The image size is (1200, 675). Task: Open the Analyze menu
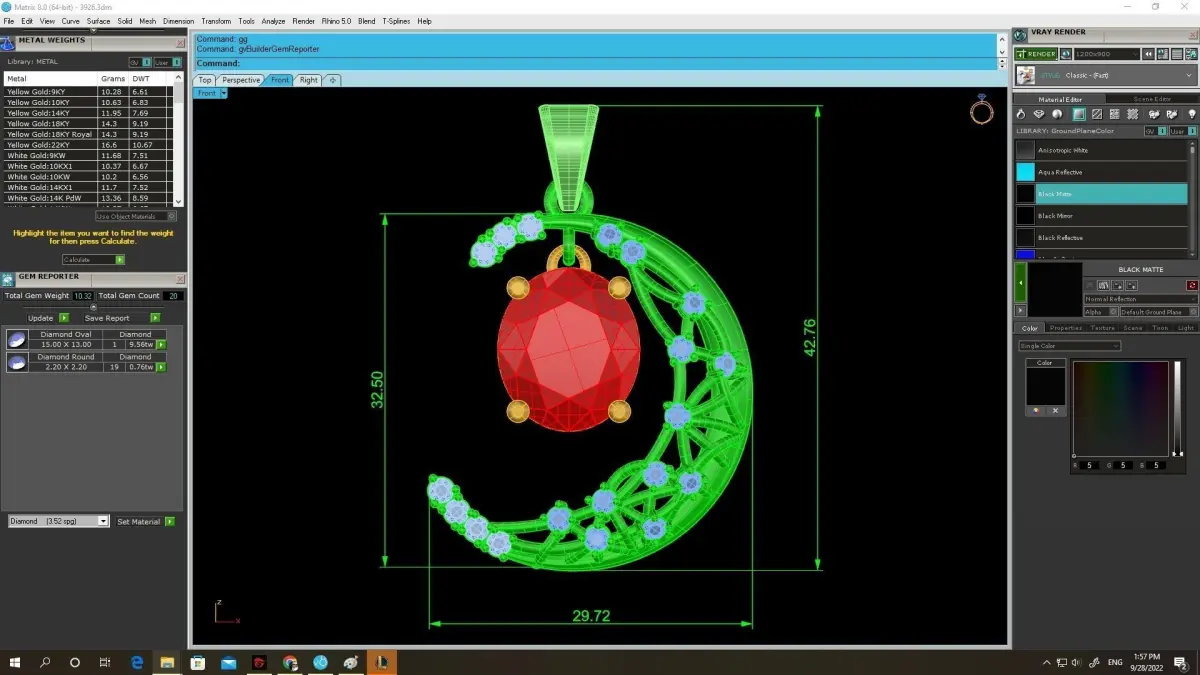click(x=273, y=21)
